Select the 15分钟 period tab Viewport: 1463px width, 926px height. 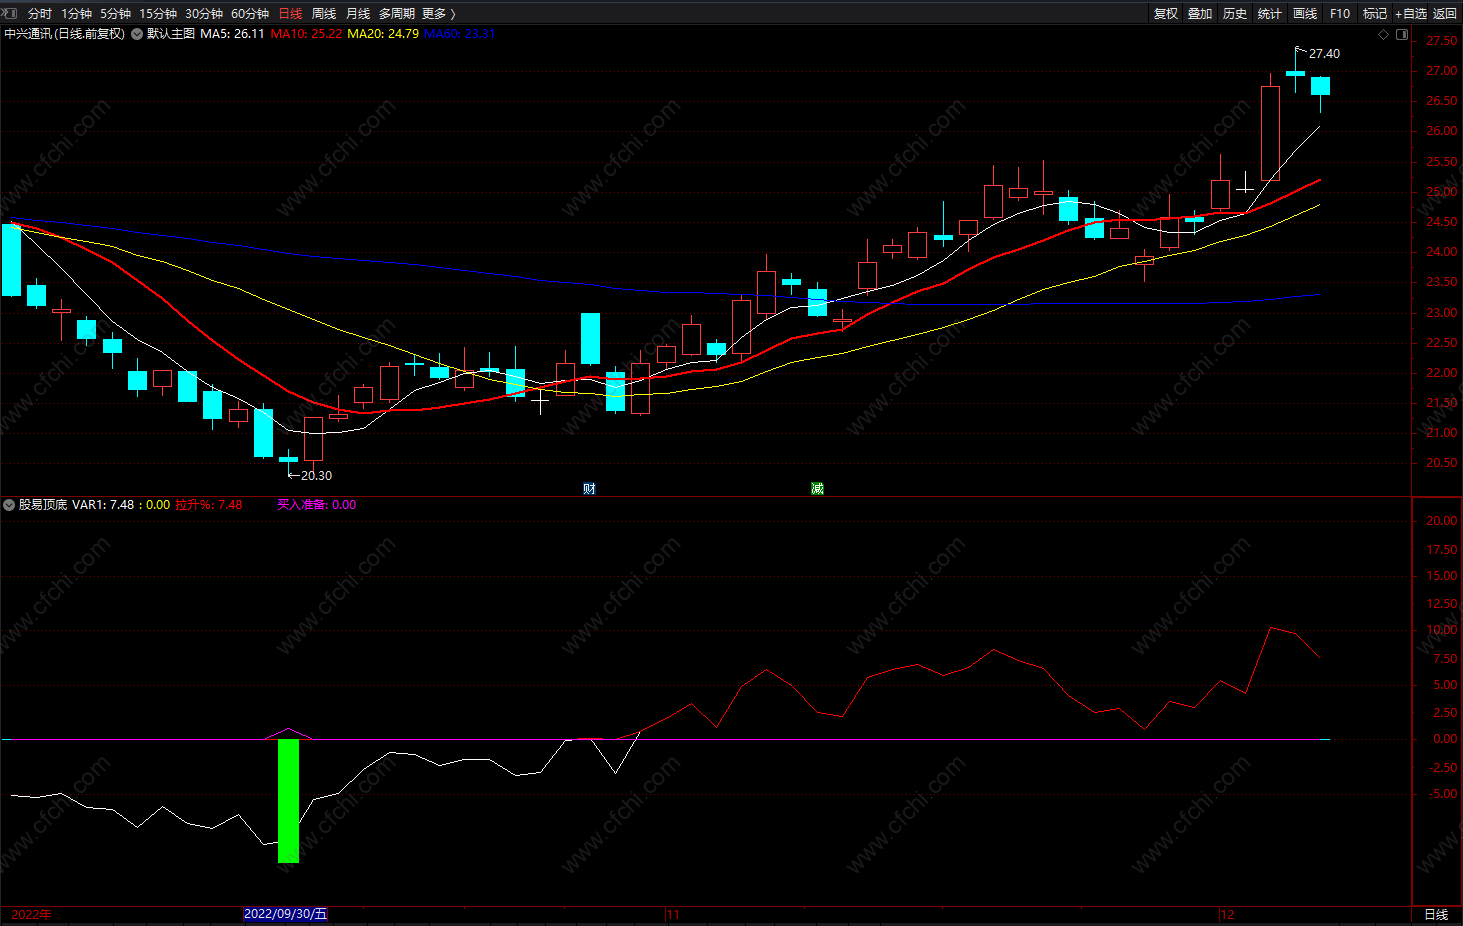[x=158, y=13]
